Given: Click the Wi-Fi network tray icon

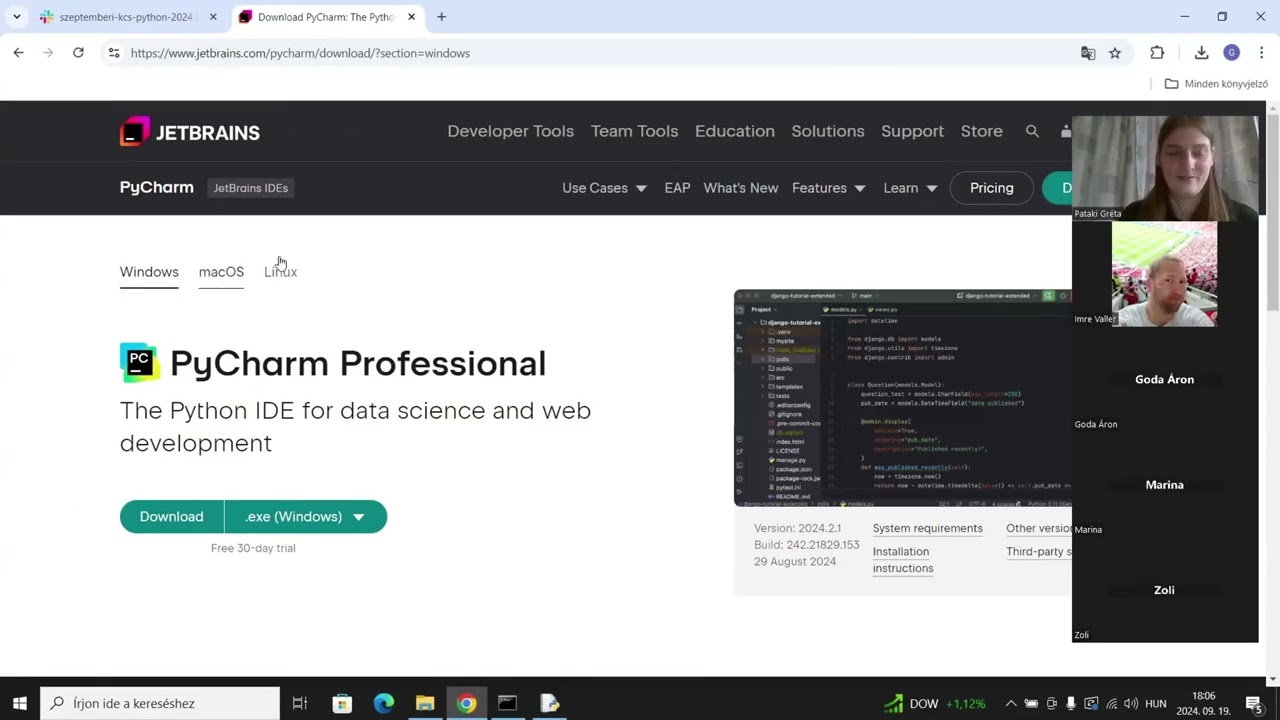Looking at the screenshot, I should (x=1111, y=704).
